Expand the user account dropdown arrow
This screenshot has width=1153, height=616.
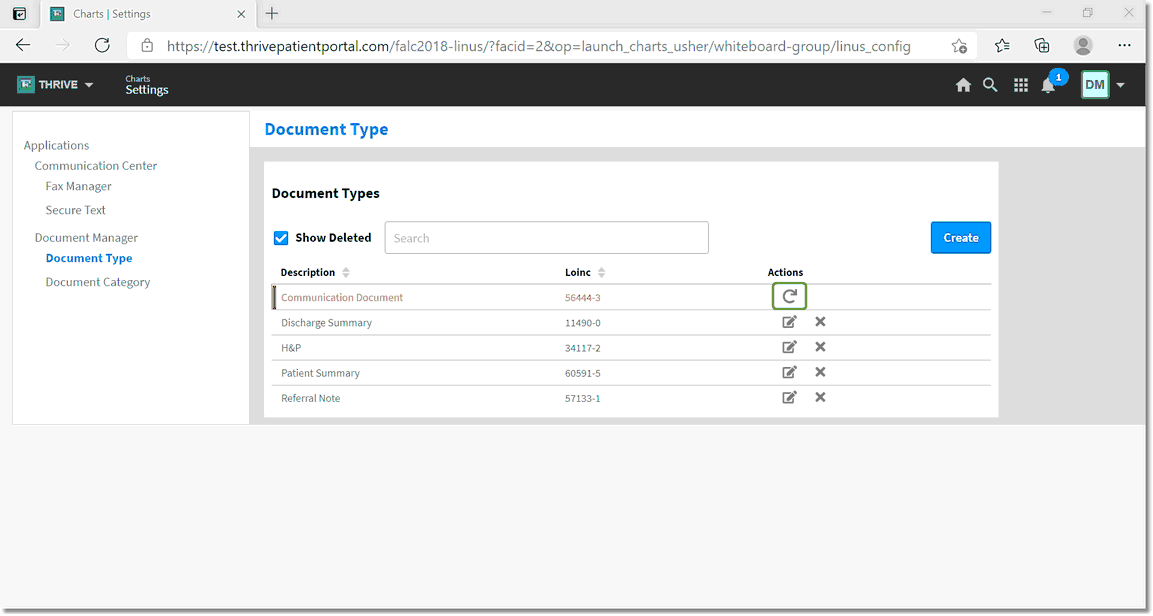[1121, 85]
